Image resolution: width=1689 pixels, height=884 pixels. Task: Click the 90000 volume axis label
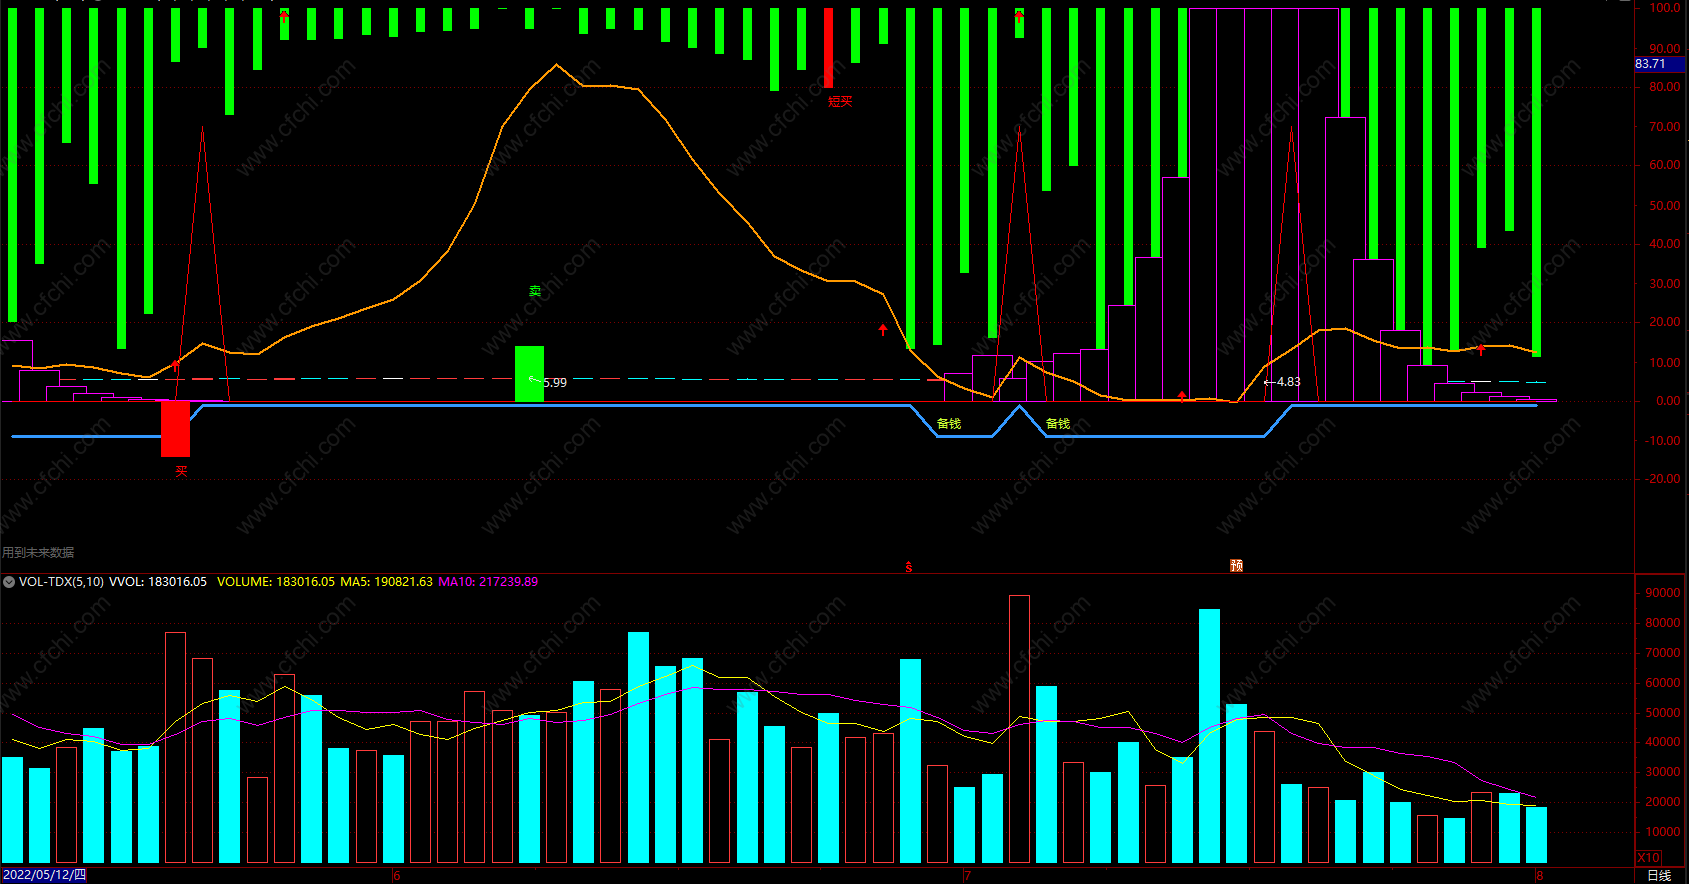(x=1662, y=593)
